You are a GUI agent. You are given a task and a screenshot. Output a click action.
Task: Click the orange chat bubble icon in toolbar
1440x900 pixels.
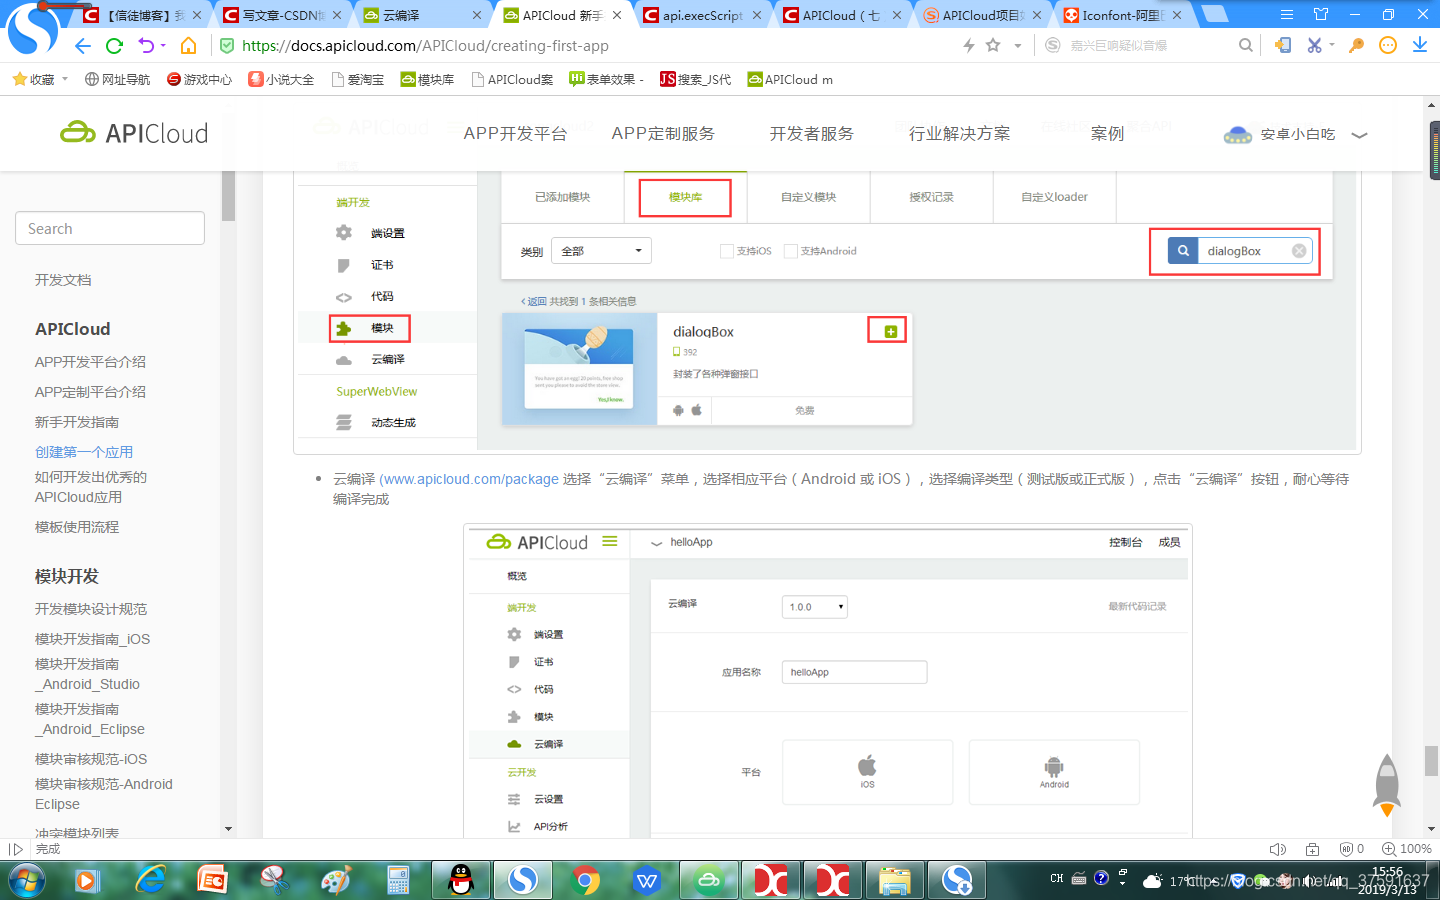coord(1388,46)
